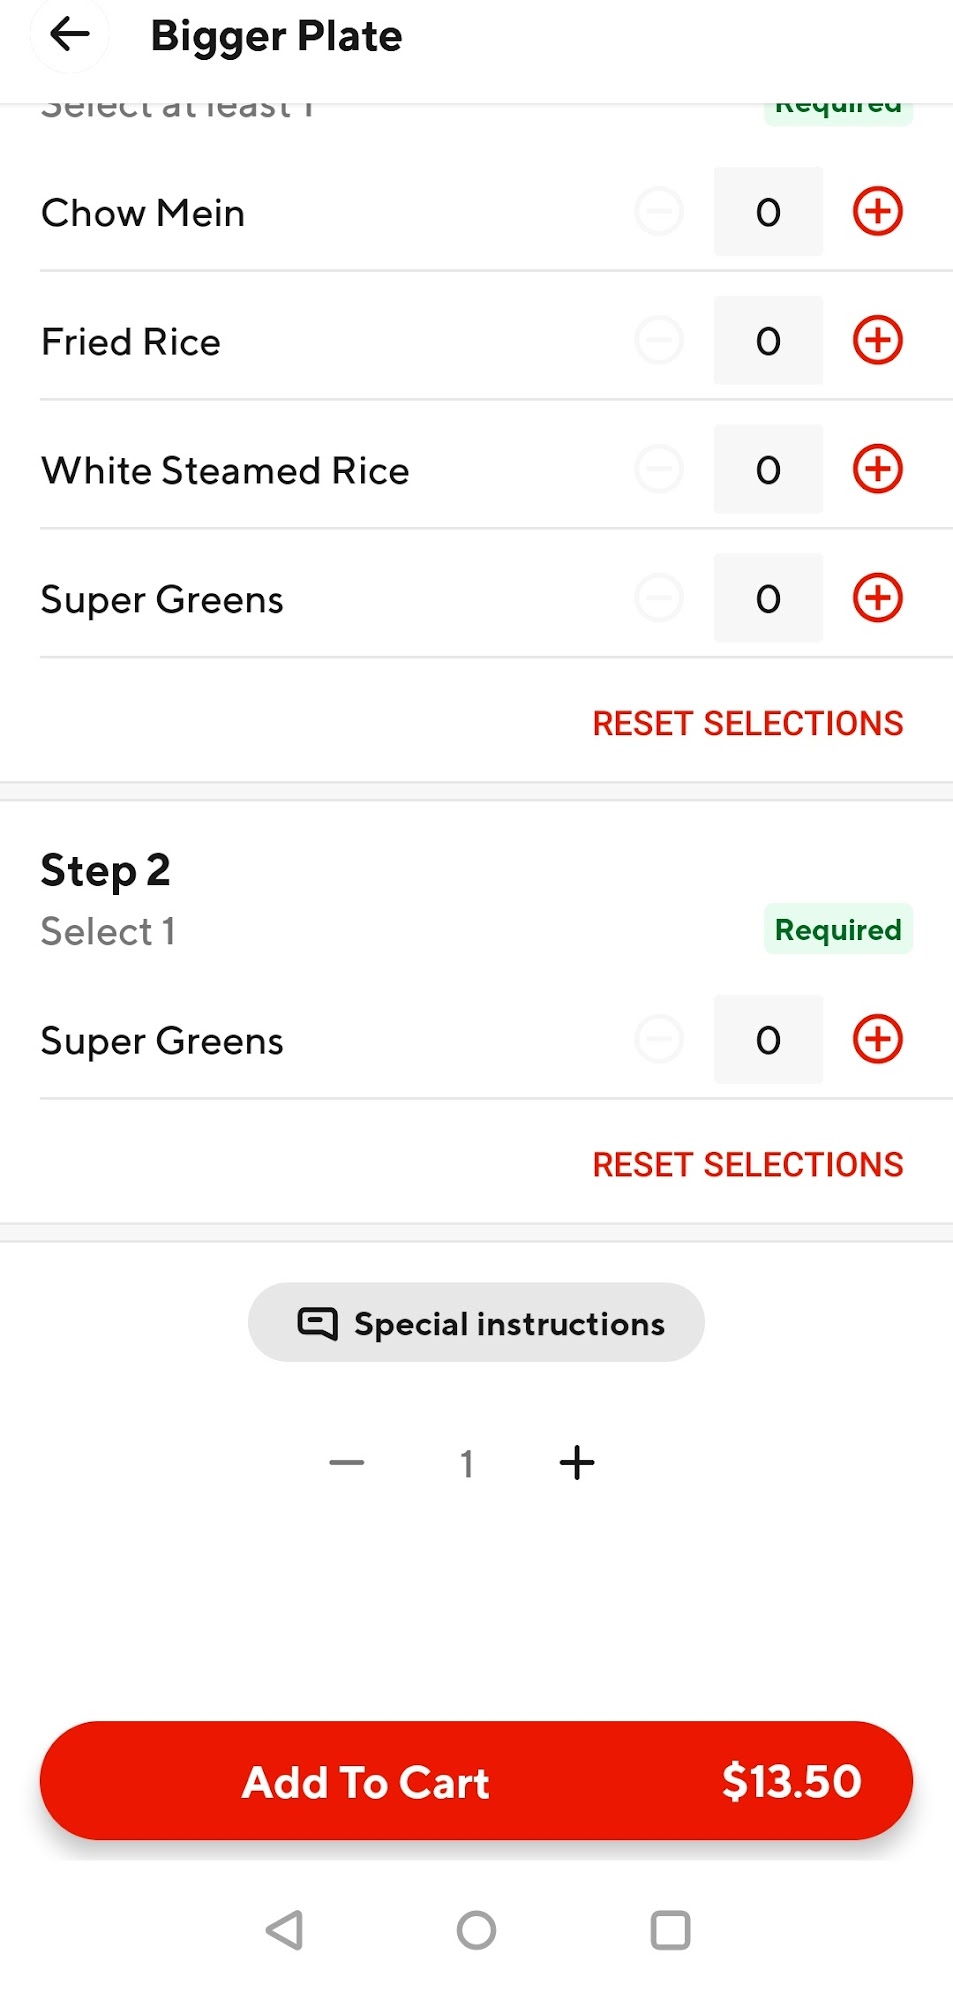Open Android recent apps square button

coord(670,1930)
